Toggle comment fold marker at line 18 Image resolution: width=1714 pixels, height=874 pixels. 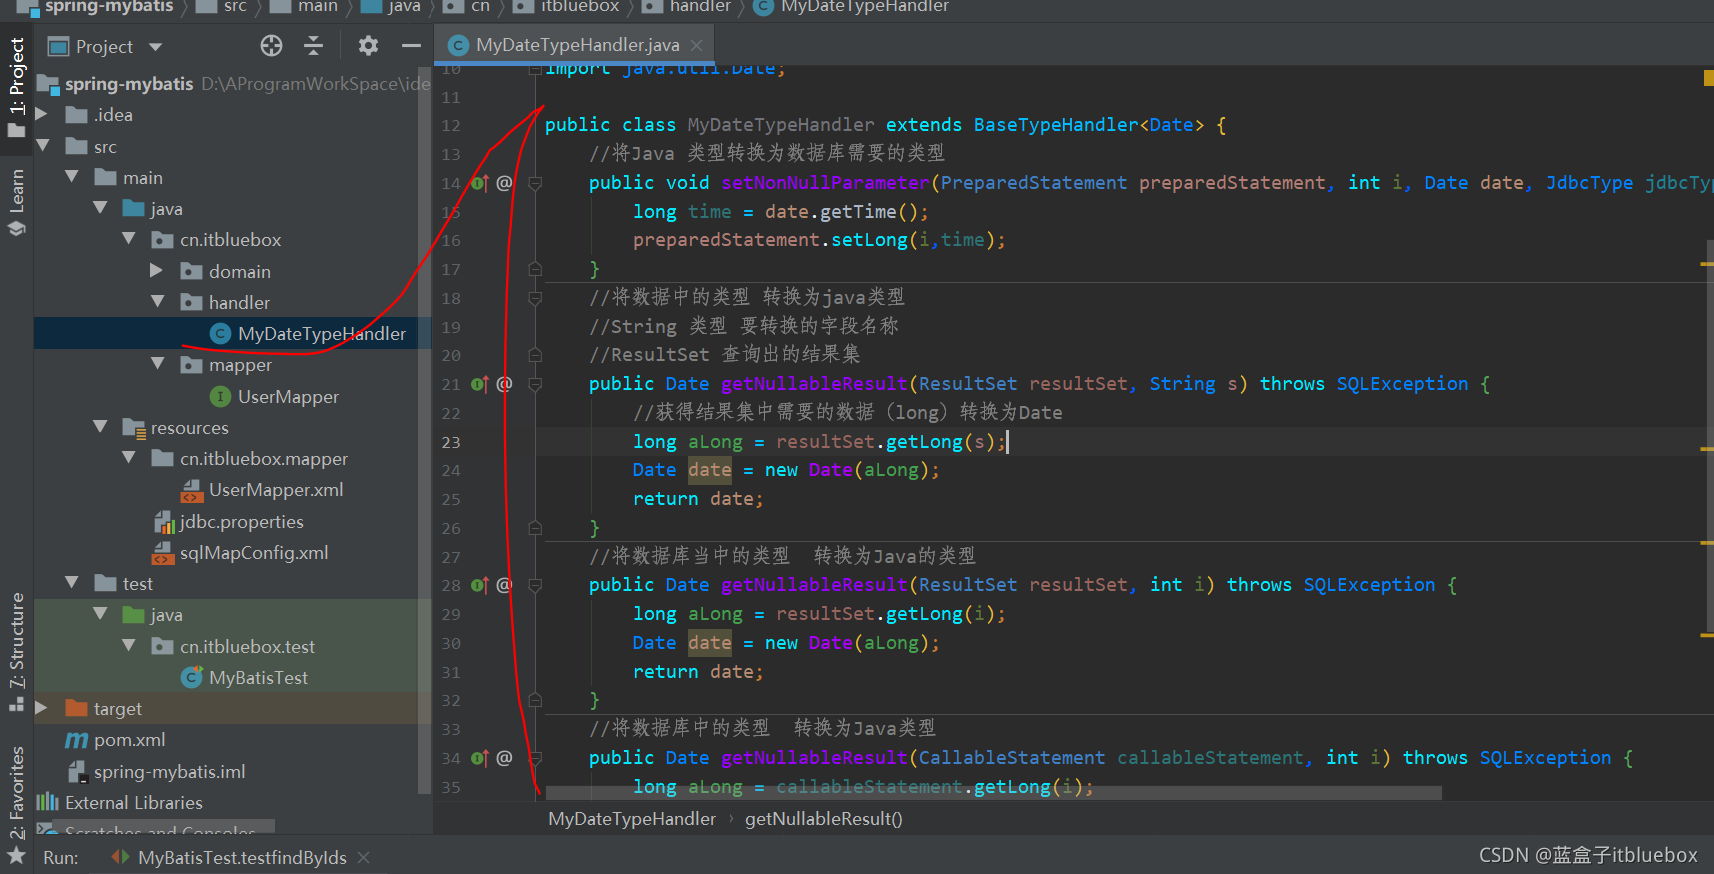coord(535,298)
